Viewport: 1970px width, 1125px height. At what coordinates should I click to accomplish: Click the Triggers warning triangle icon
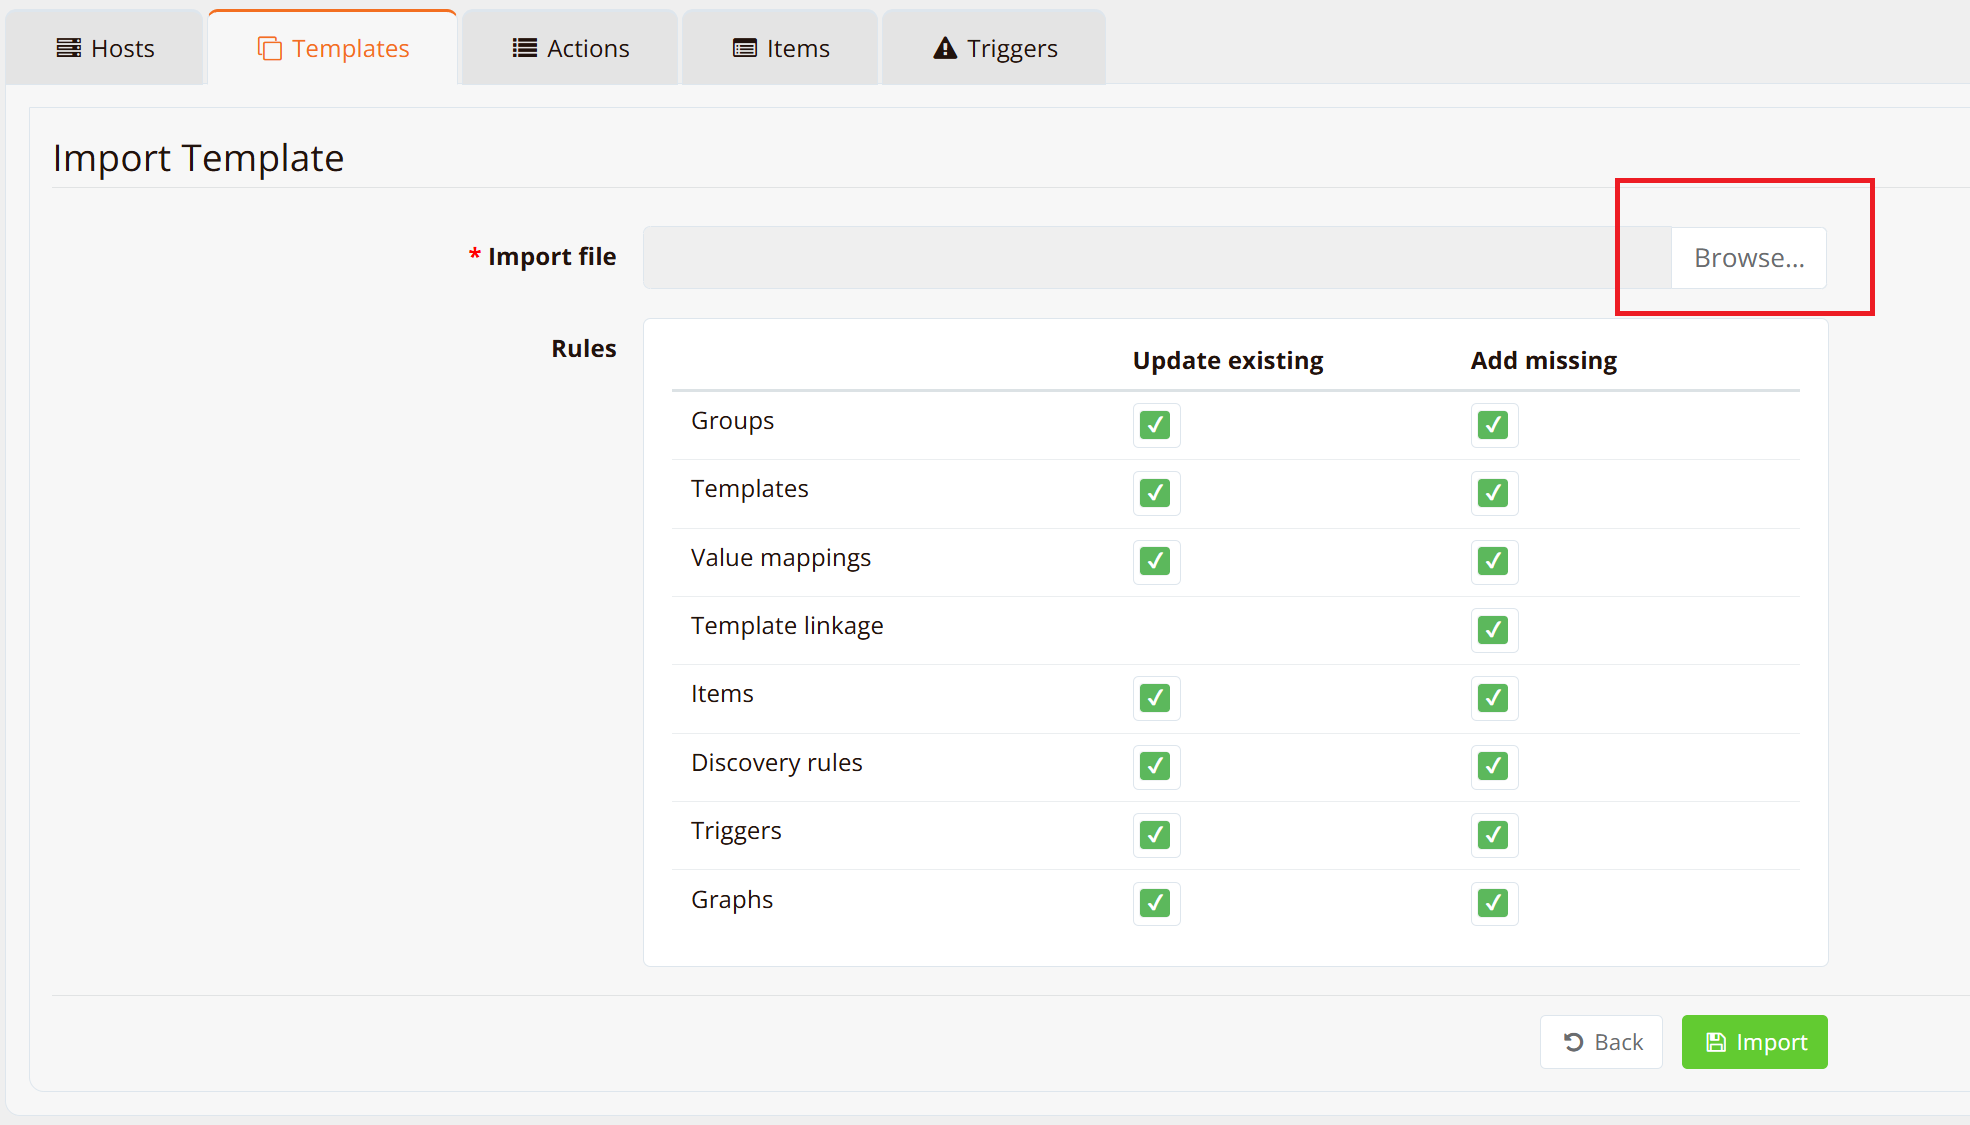tap(945, 48)
